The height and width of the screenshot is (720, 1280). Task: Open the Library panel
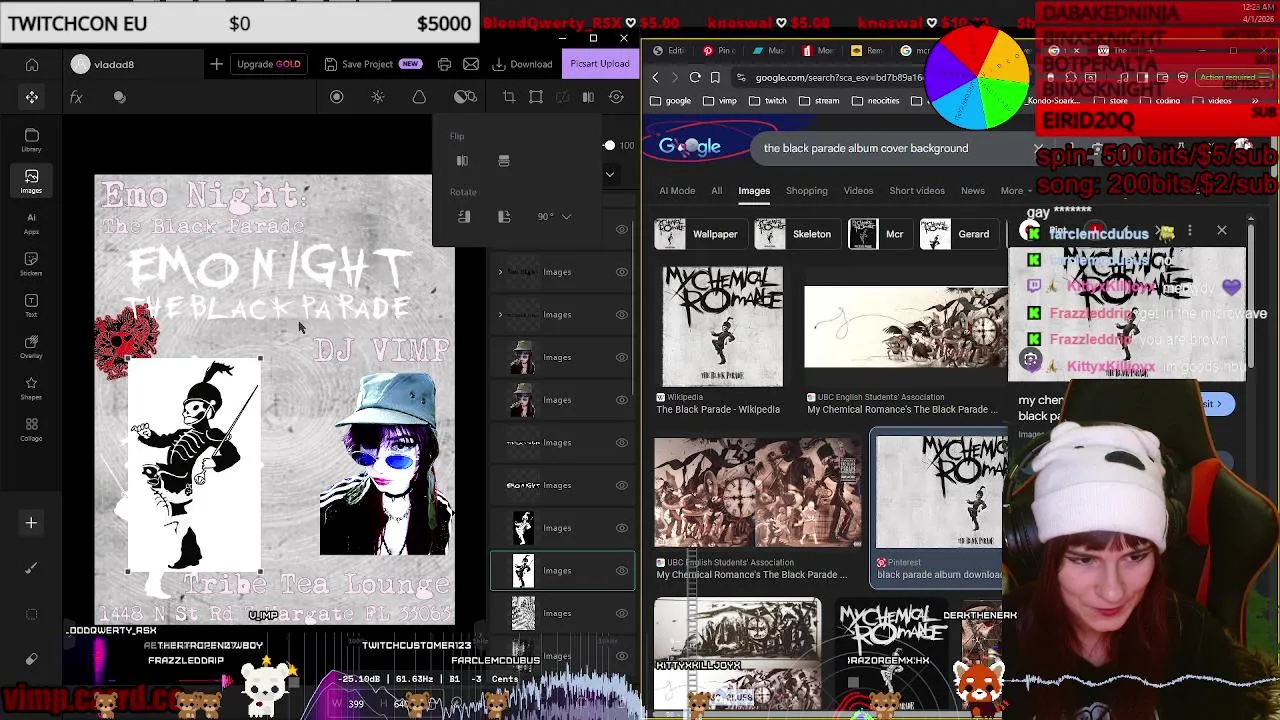tap(32, 140)
